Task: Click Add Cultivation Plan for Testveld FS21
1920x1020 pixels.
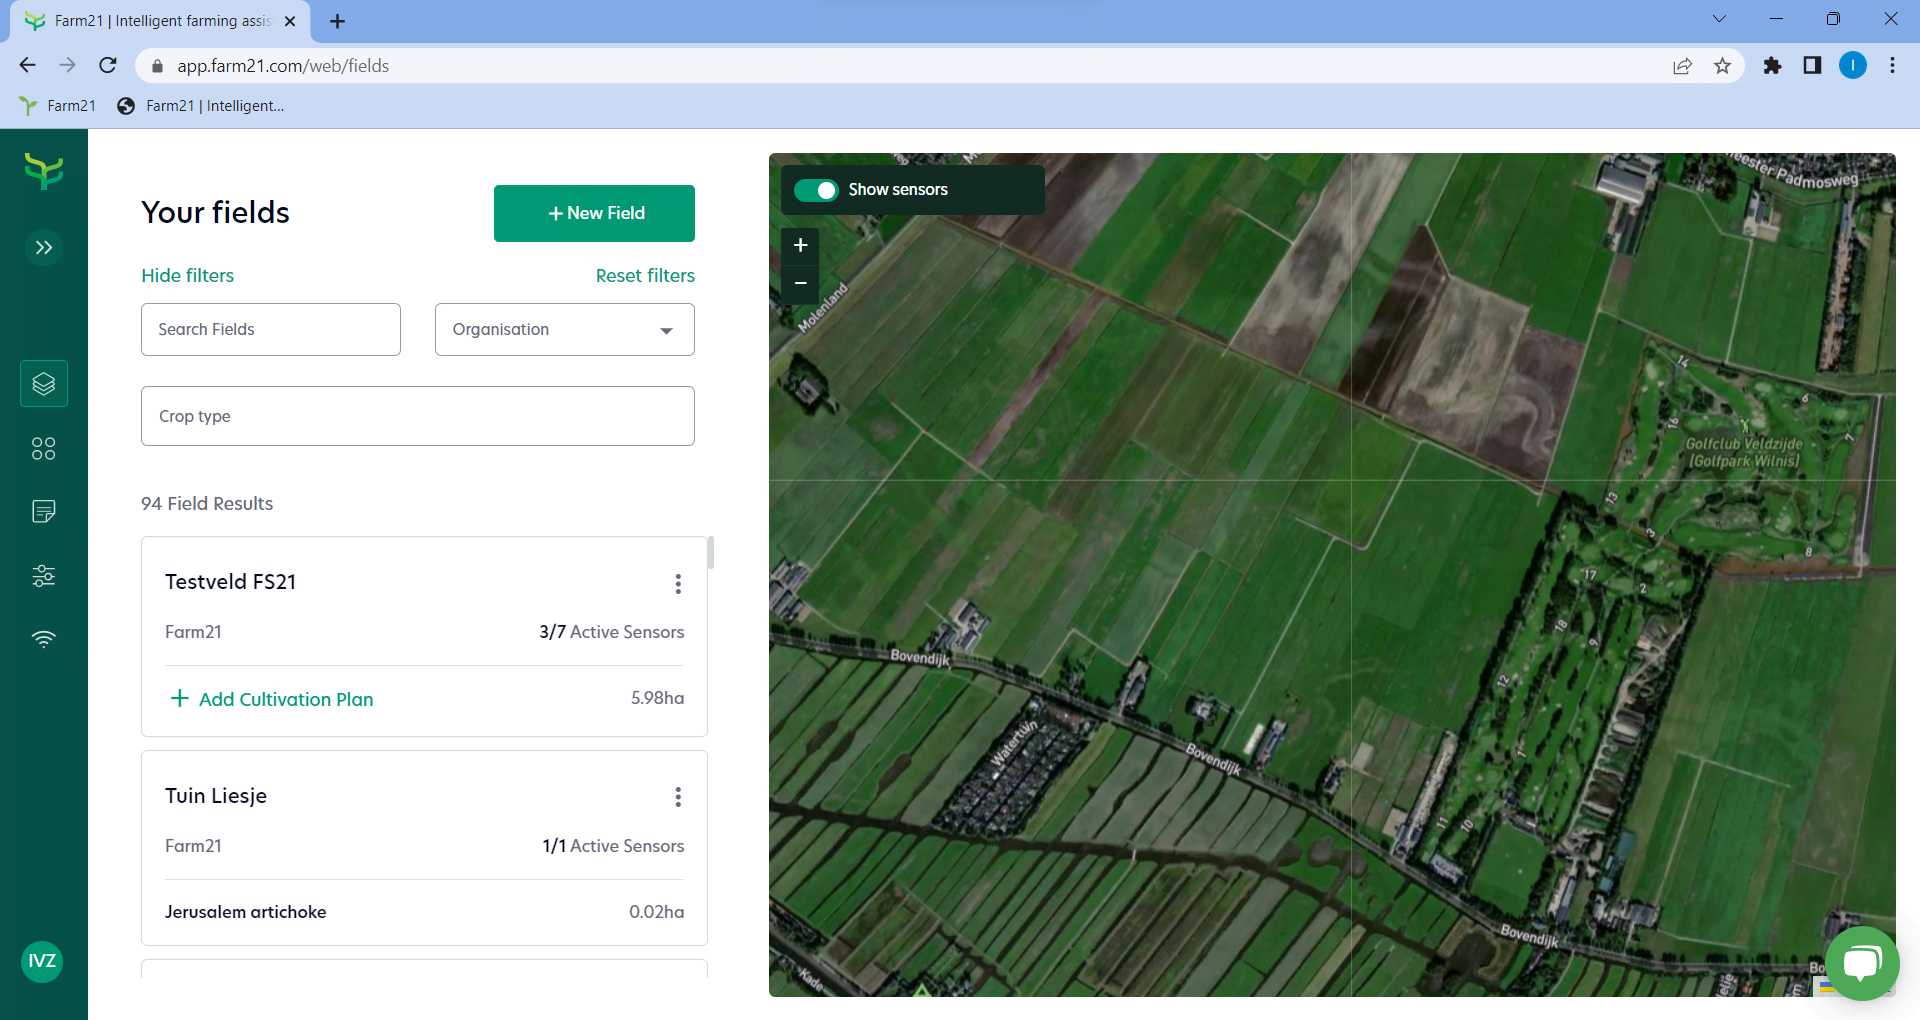Action: click(271, 699)
